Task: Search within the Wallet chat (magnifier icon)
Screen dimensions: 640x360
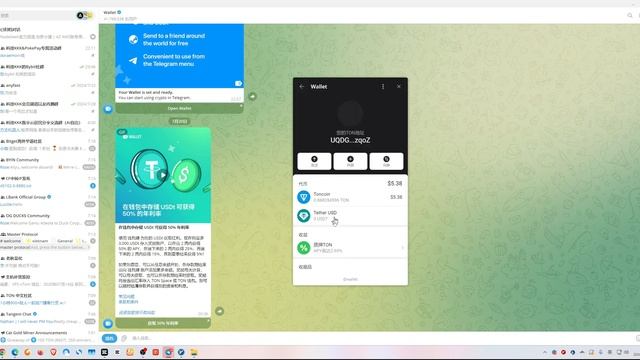Action: click(x=630, y=16)
